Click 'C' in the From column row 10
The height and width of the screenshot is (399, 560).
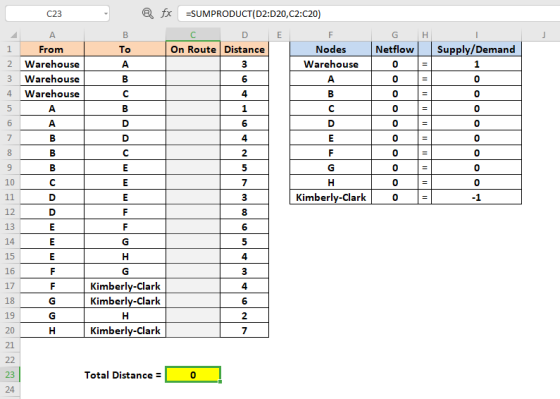[52, 183]
